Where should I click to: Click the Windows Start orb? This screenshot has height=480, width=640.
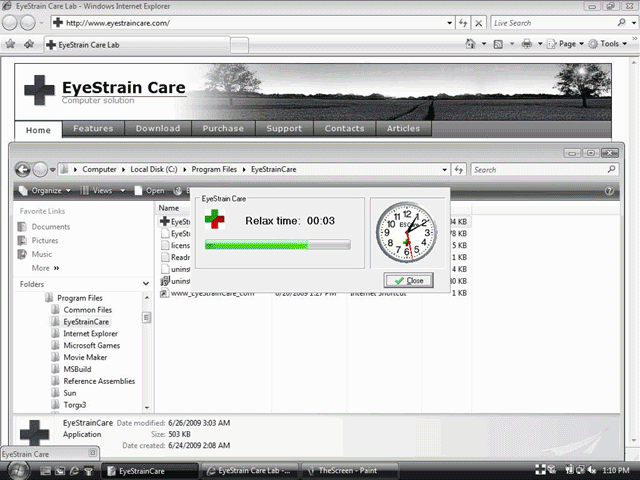coord(18,471)
